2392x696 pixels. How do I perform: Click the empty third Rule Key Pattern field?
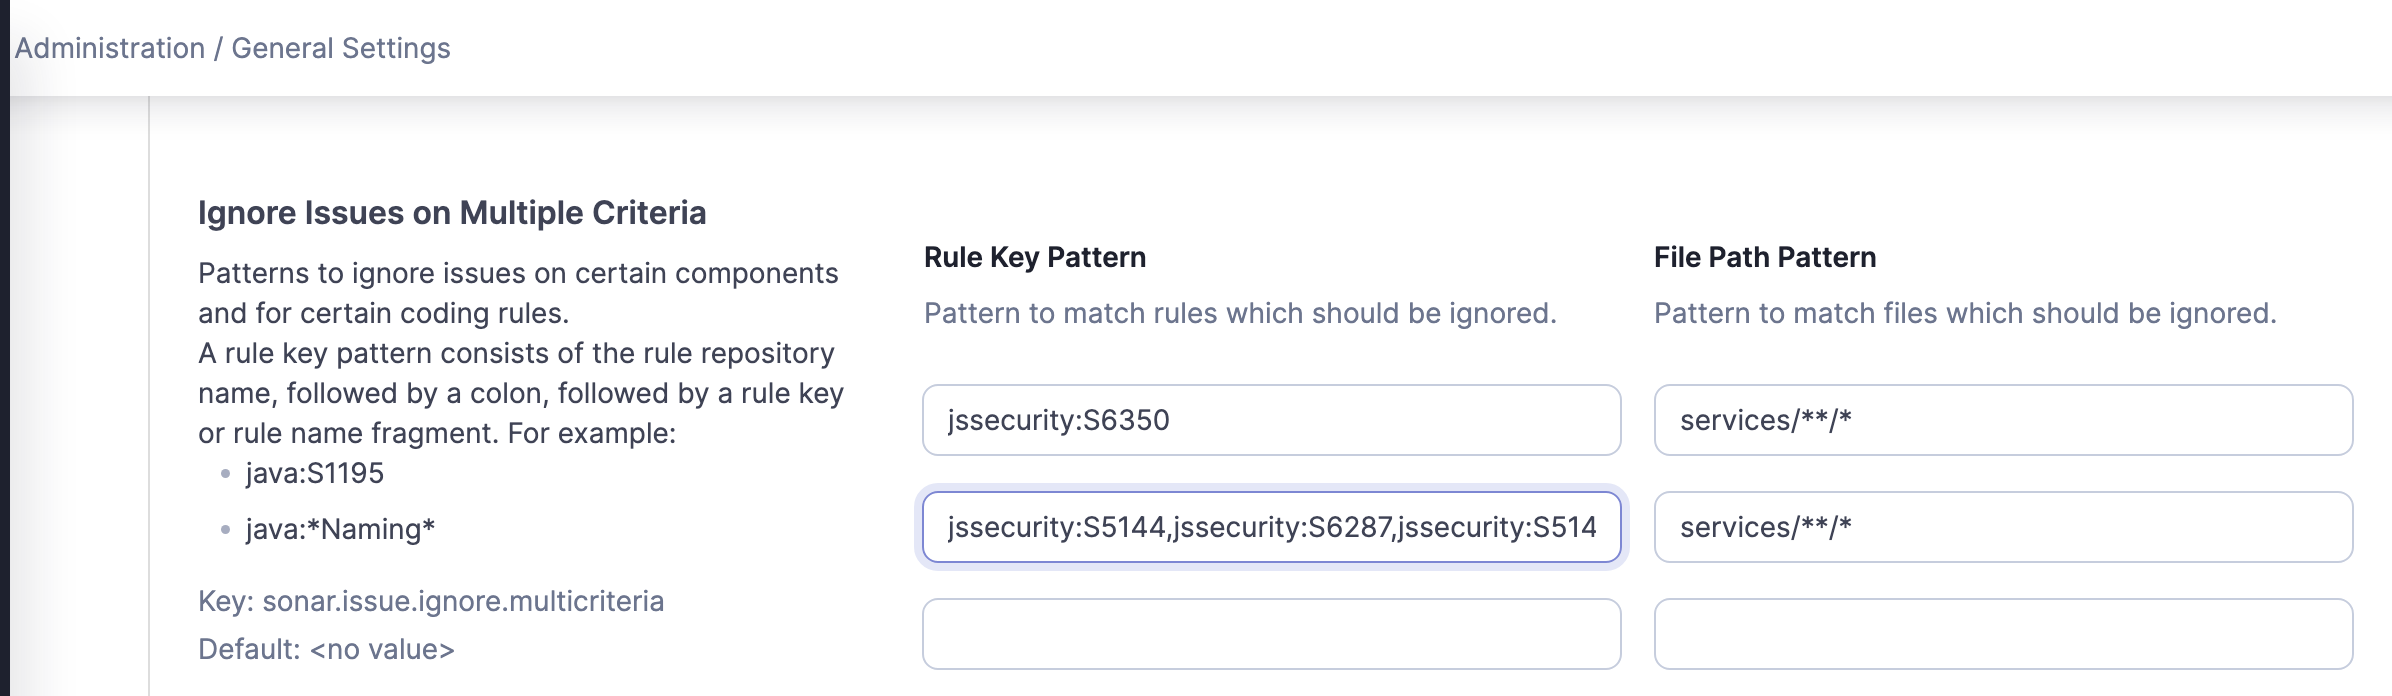(1270, 634)
